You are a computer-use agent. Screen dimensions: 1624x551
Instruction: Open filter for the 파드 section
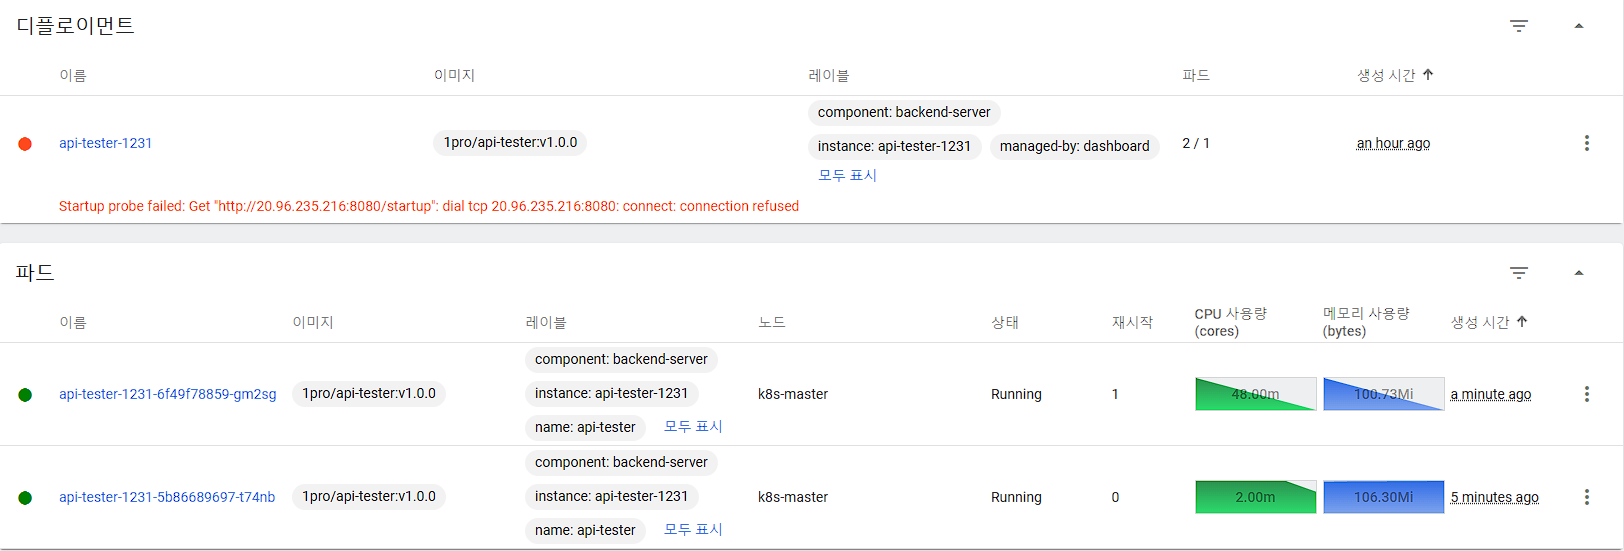1518,273
